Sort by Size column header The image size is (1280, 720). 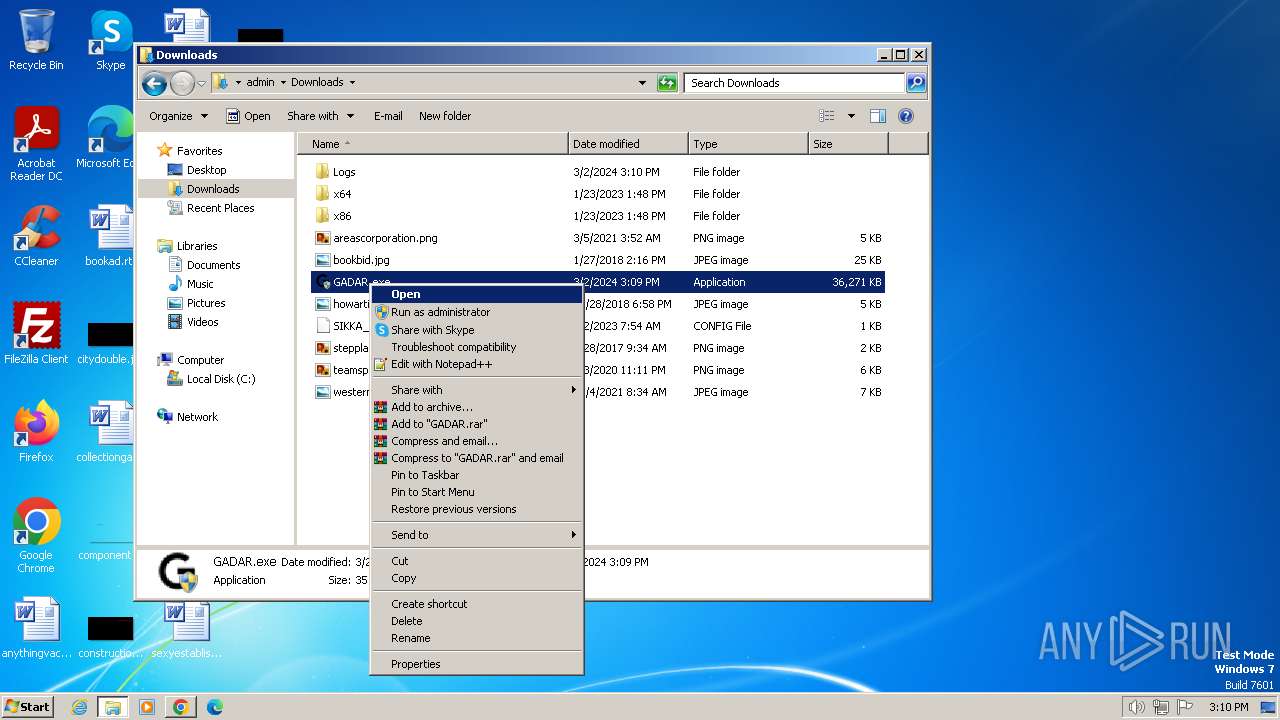848,144
